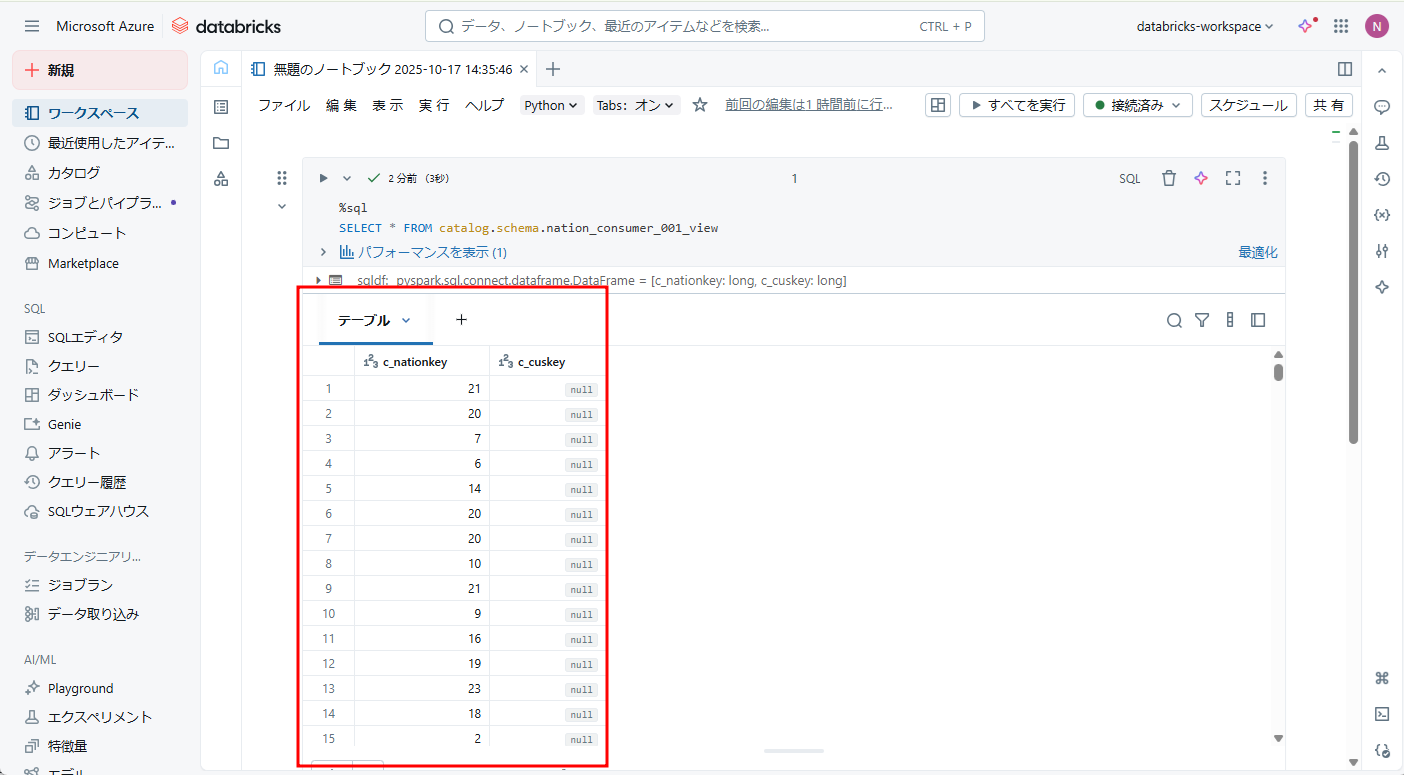
Task: Click the results table vertical scrollbar
Action: (1278, 372)
